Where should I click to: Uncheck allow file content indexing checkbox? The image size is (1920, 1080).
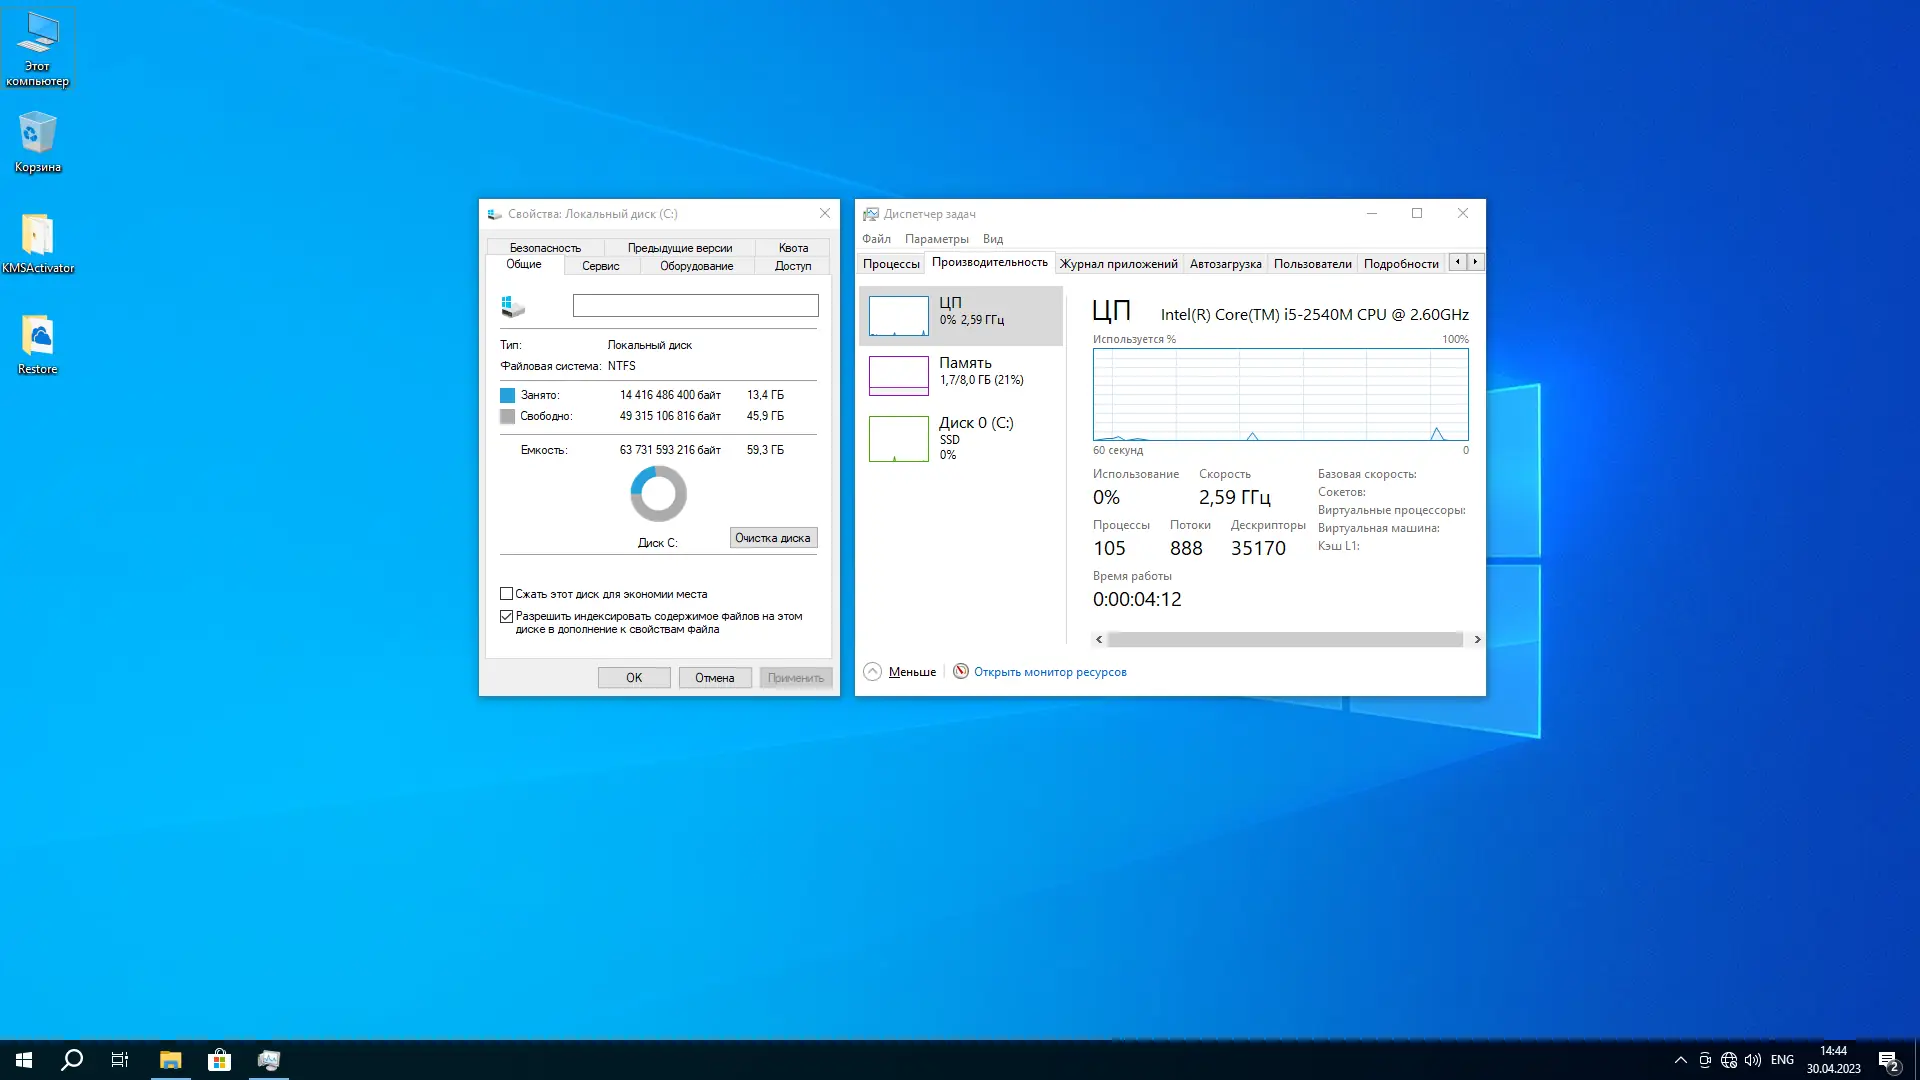click(507, 616)
